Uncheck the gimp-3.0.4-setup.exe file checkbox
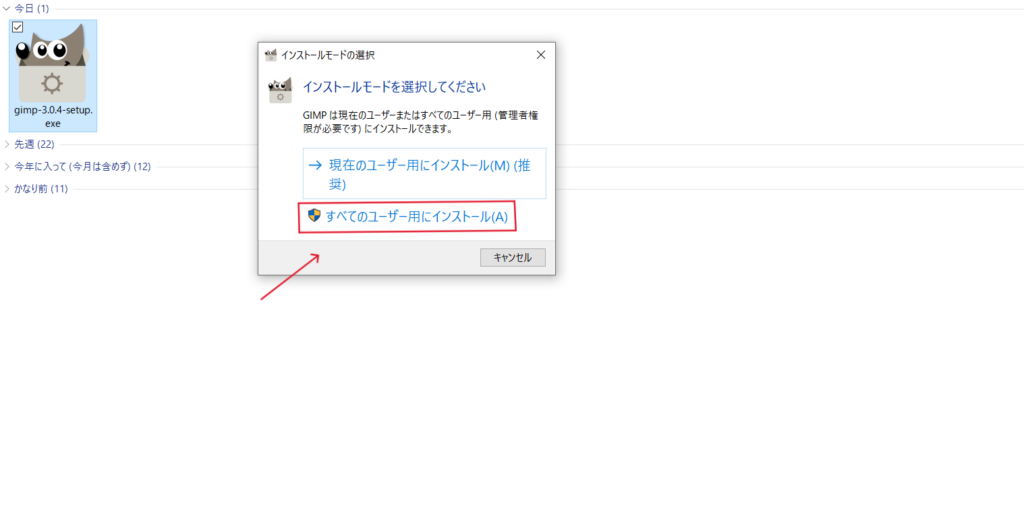Screen dimensions: 1024x511 pos(18,27)
